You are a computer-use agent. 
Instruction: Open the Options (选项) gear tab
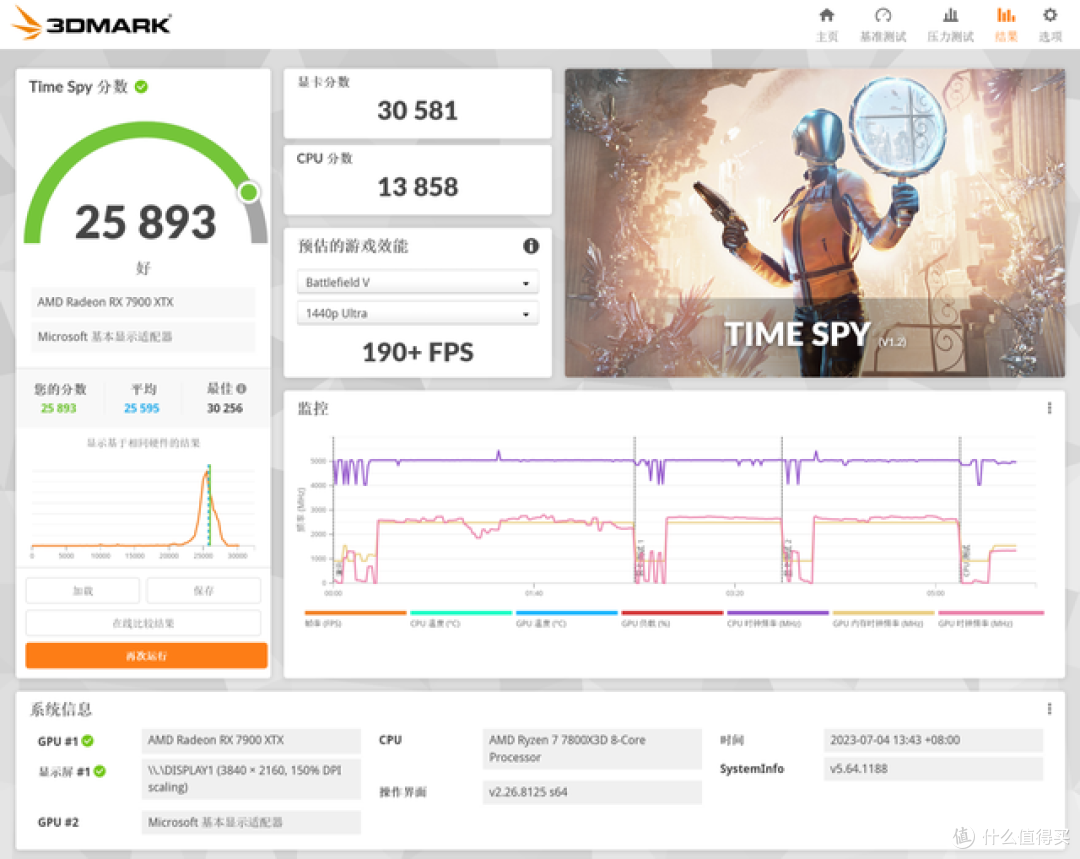point(1050,24)
